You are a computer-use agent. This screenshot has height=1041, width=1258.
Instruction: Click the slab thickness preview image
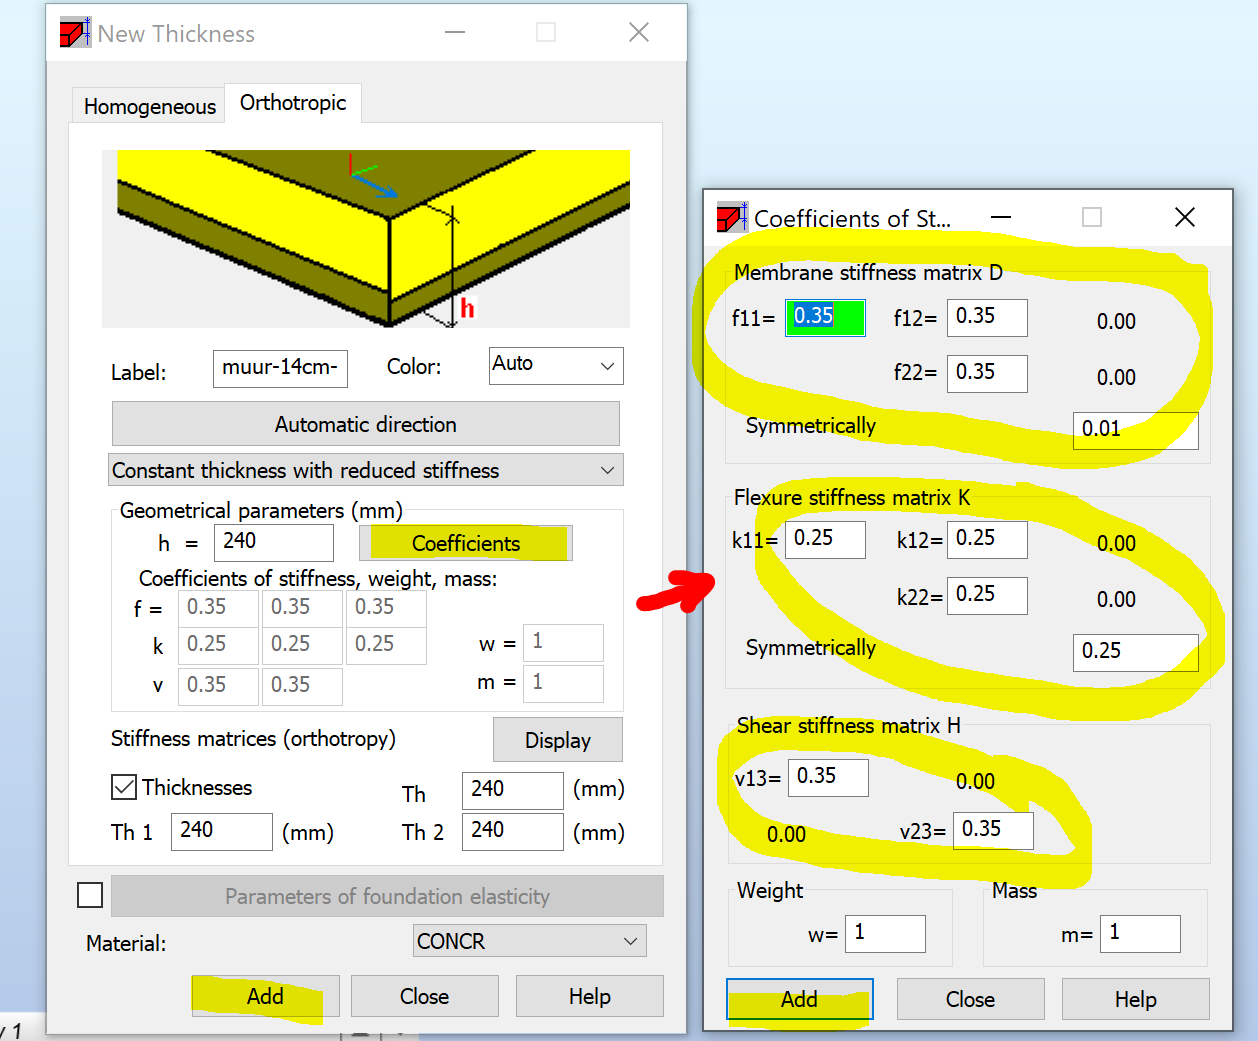(366, 239)
